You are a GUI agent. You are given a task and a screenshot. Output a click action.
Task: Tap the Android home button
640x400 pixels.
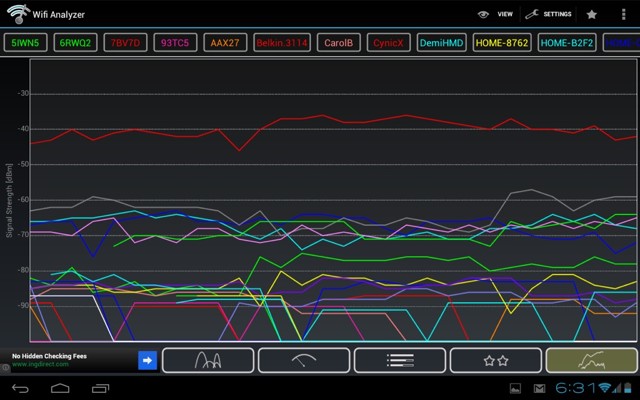pyautogui.click(x=60, y=388)
